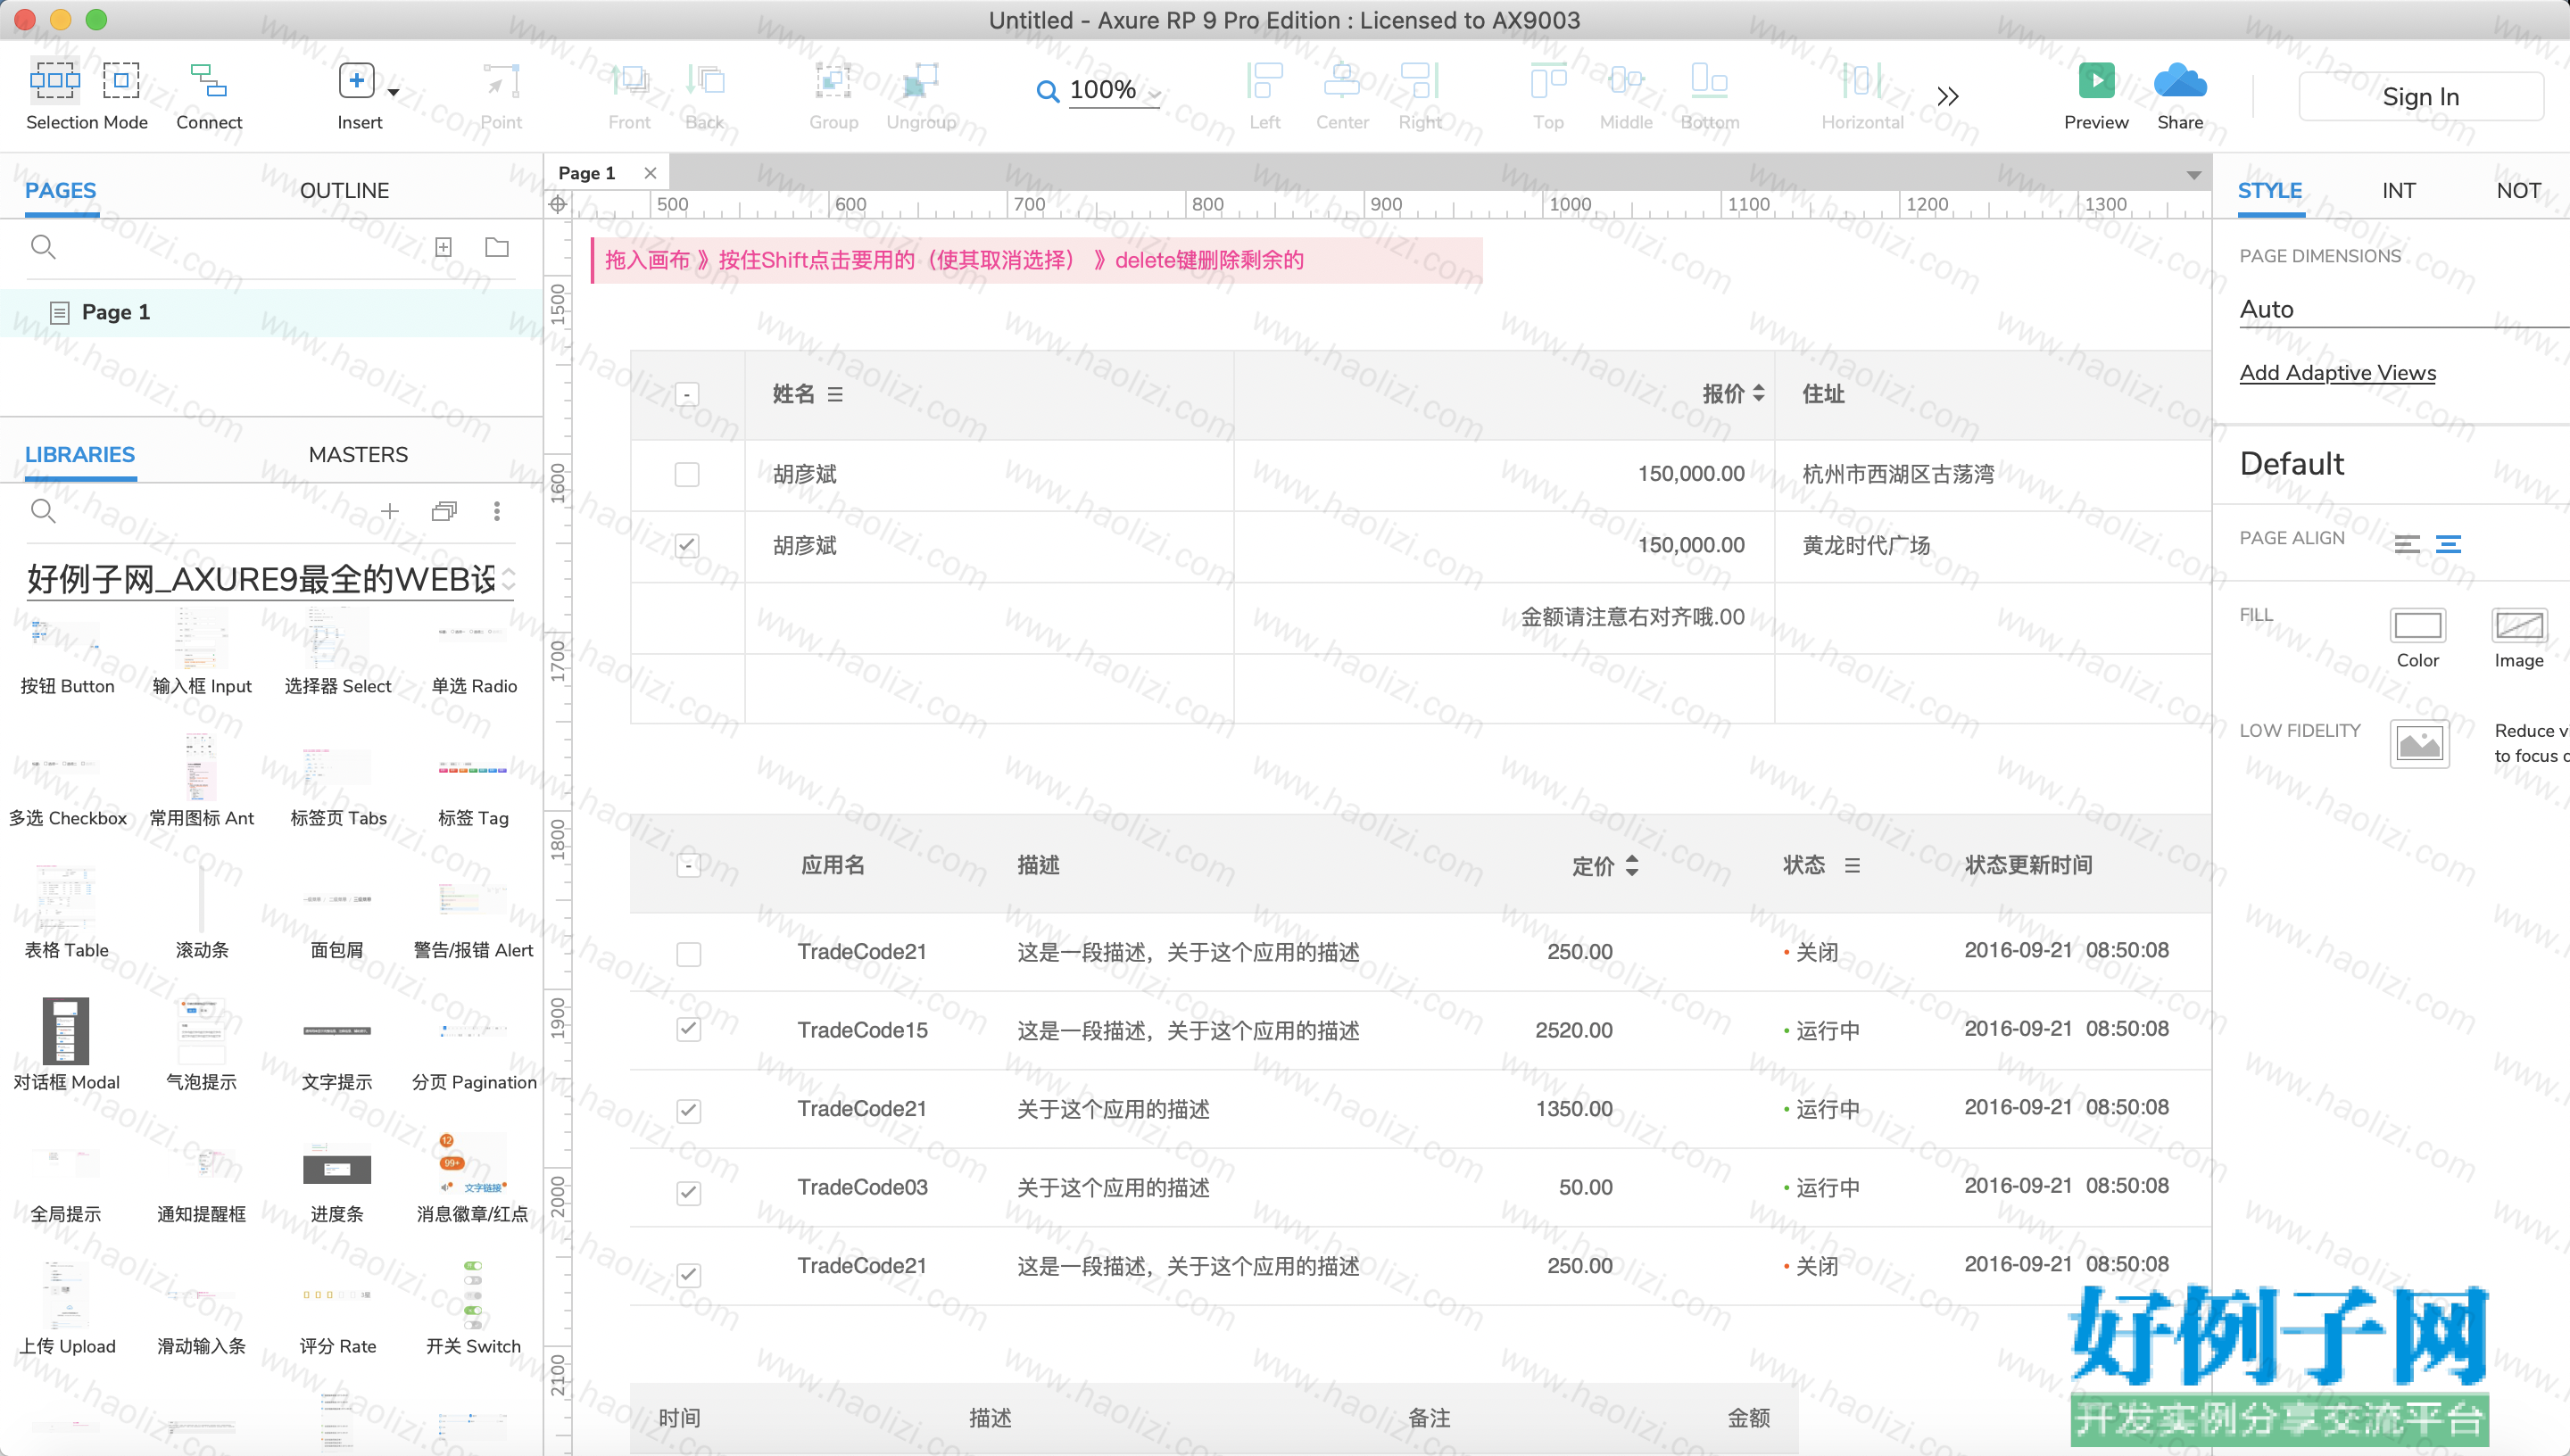Screen dimensions: 2570x1456
Task: Check 胡彦斌 杭州市西湖区古荡湾 row checkbox
Action: click(687, 474)
